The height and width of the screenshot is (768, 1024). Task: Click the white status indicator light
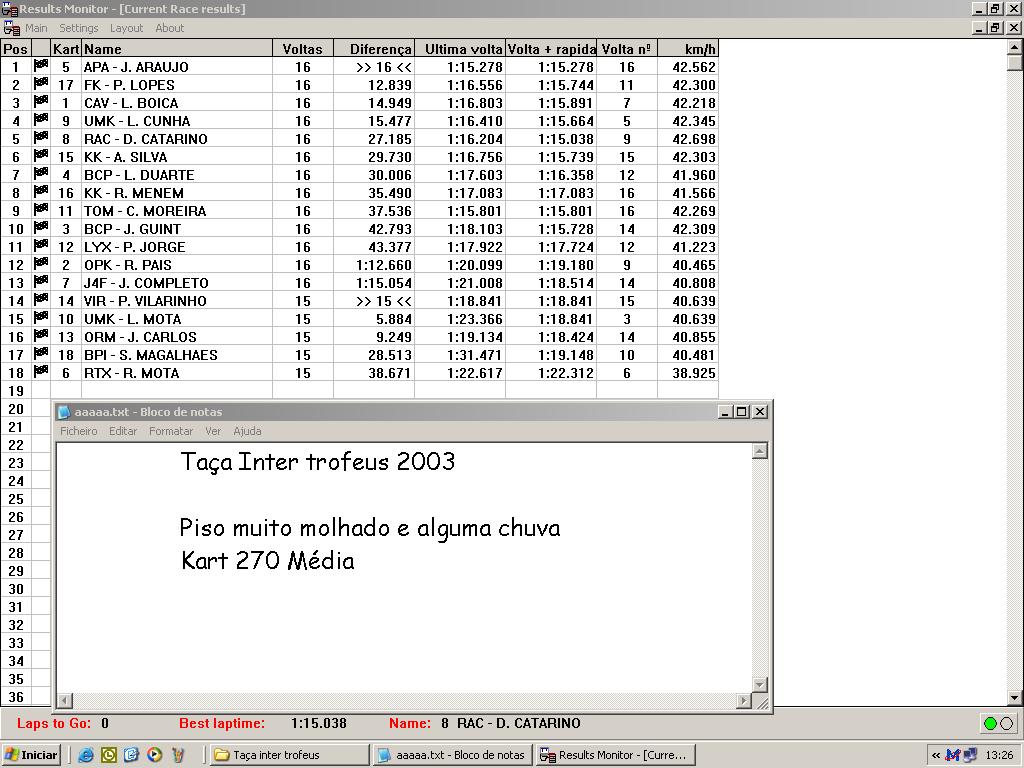click(1006, 724)
